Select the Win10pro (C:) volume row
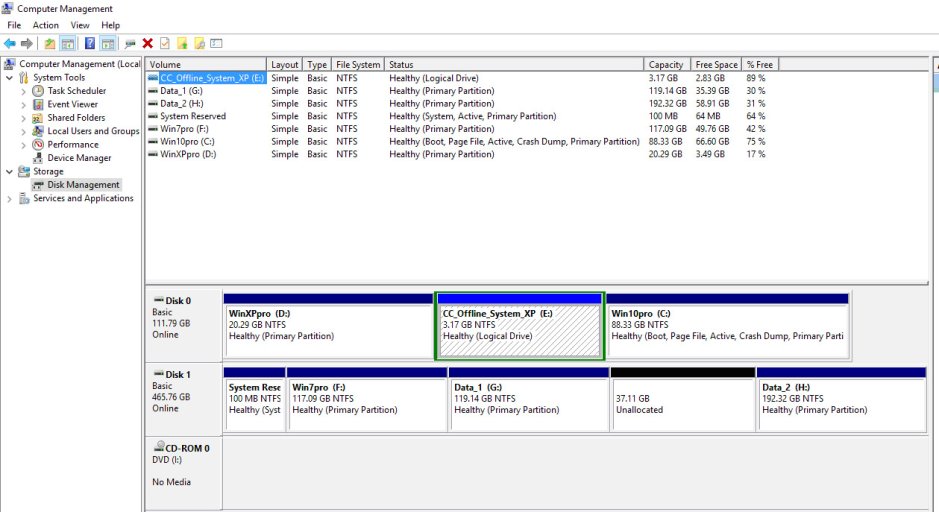The height and width of the screenshot is (512, 939). point(461,141)
